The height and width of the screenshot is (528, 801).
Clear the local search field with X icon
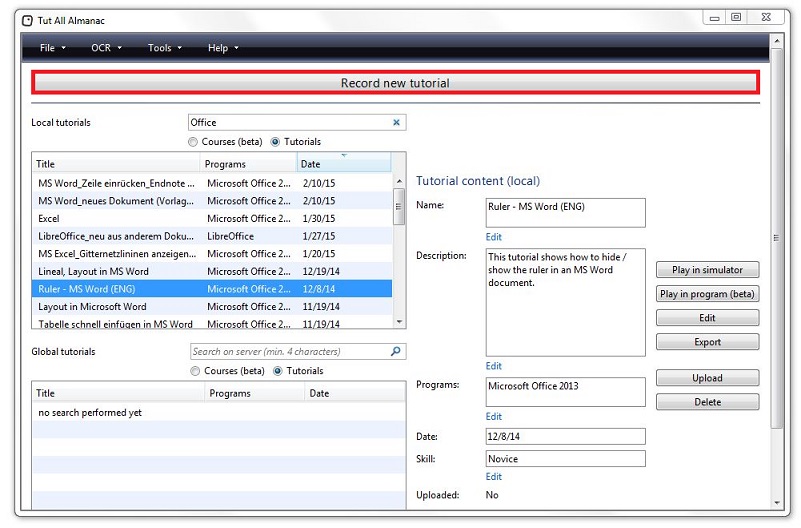(x=396, y=123)
